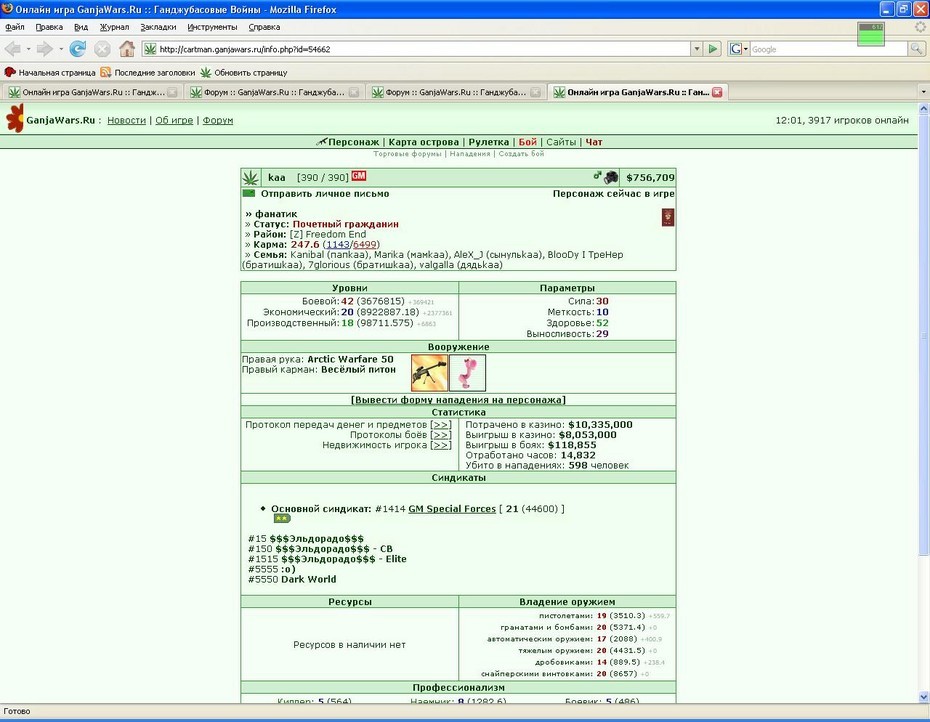The height and width of the screenshot is (722, 930).
Task: Open the tab list dropdown at tab bar end
Action: pos(923,92)
